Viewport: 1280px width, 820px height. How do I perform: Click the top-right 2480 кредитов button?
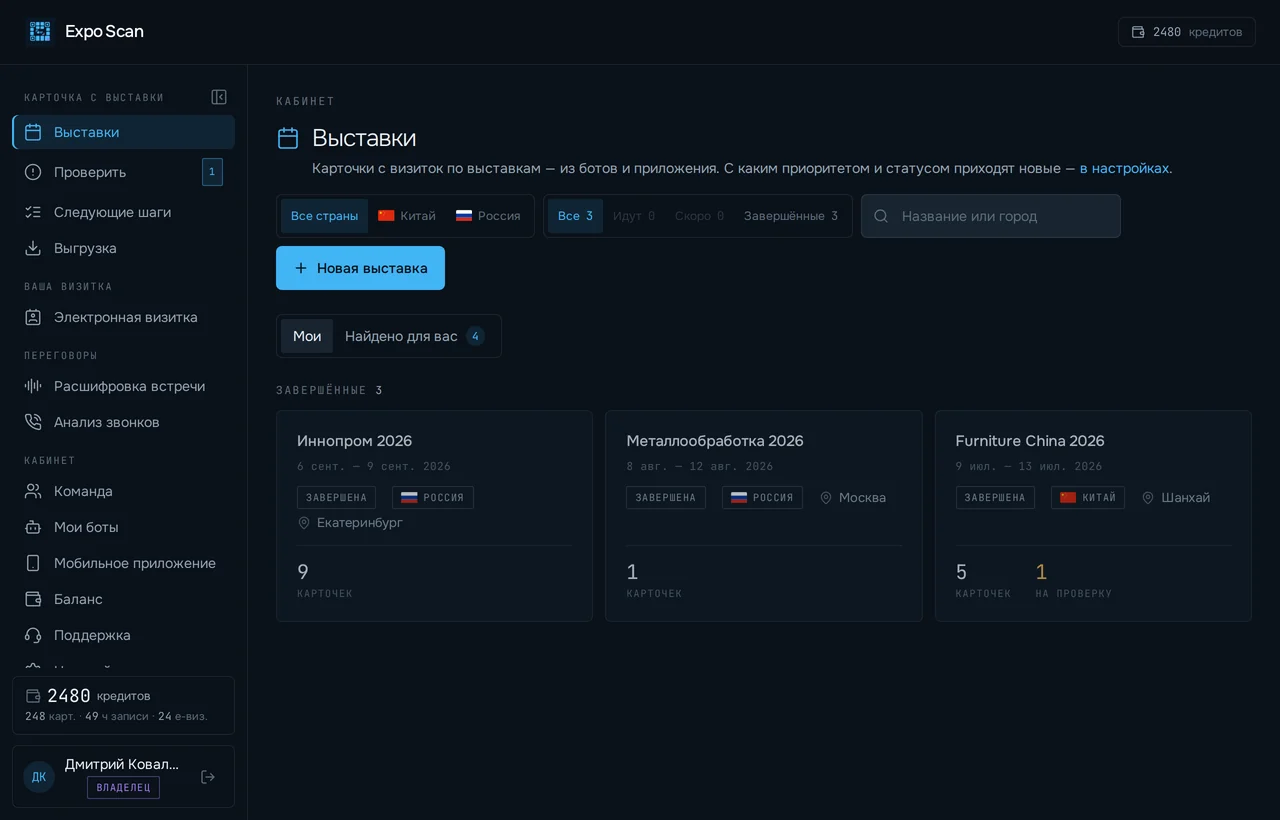pyautogui.click(x=1187, y=32)
